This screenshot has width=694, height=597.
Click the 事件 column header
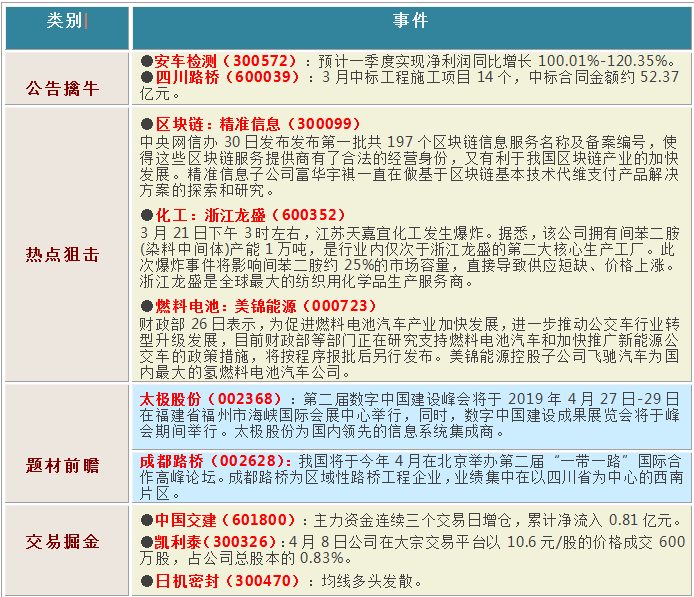coord(412,27)
